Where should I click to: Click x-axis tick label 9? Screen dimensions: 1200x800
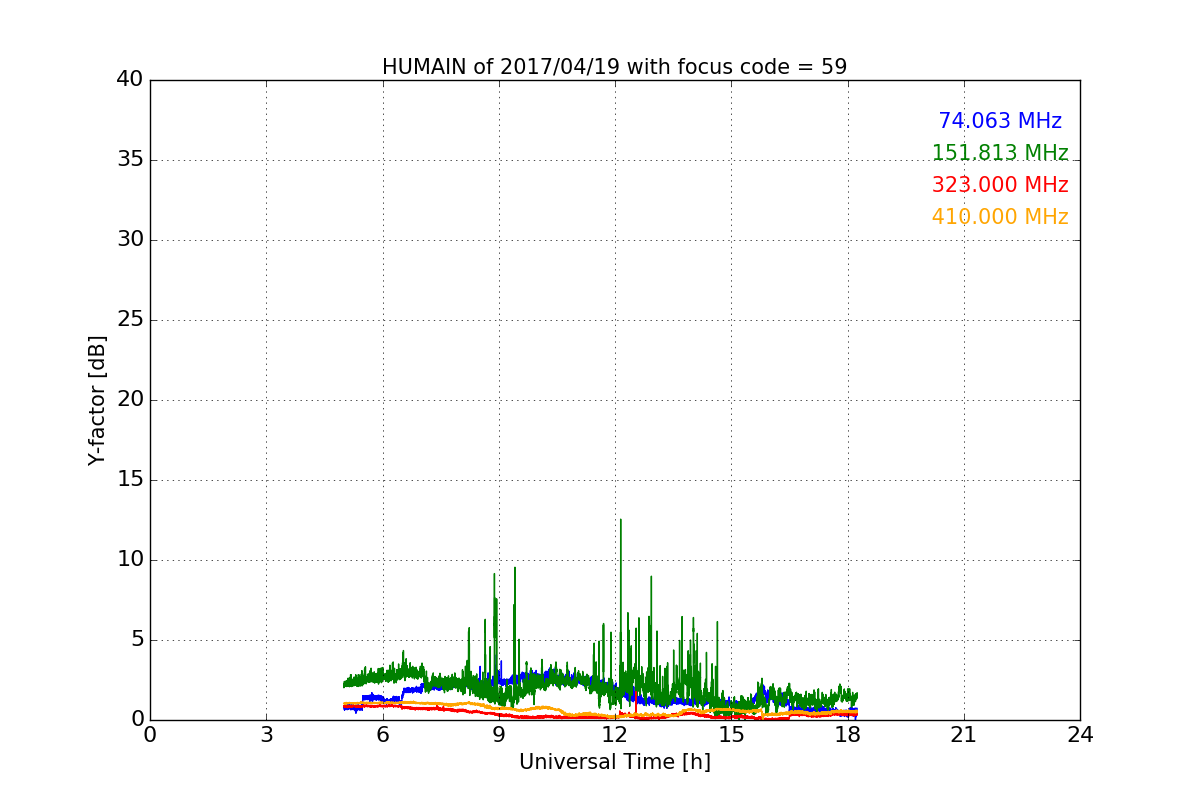(x=499, y=735)
